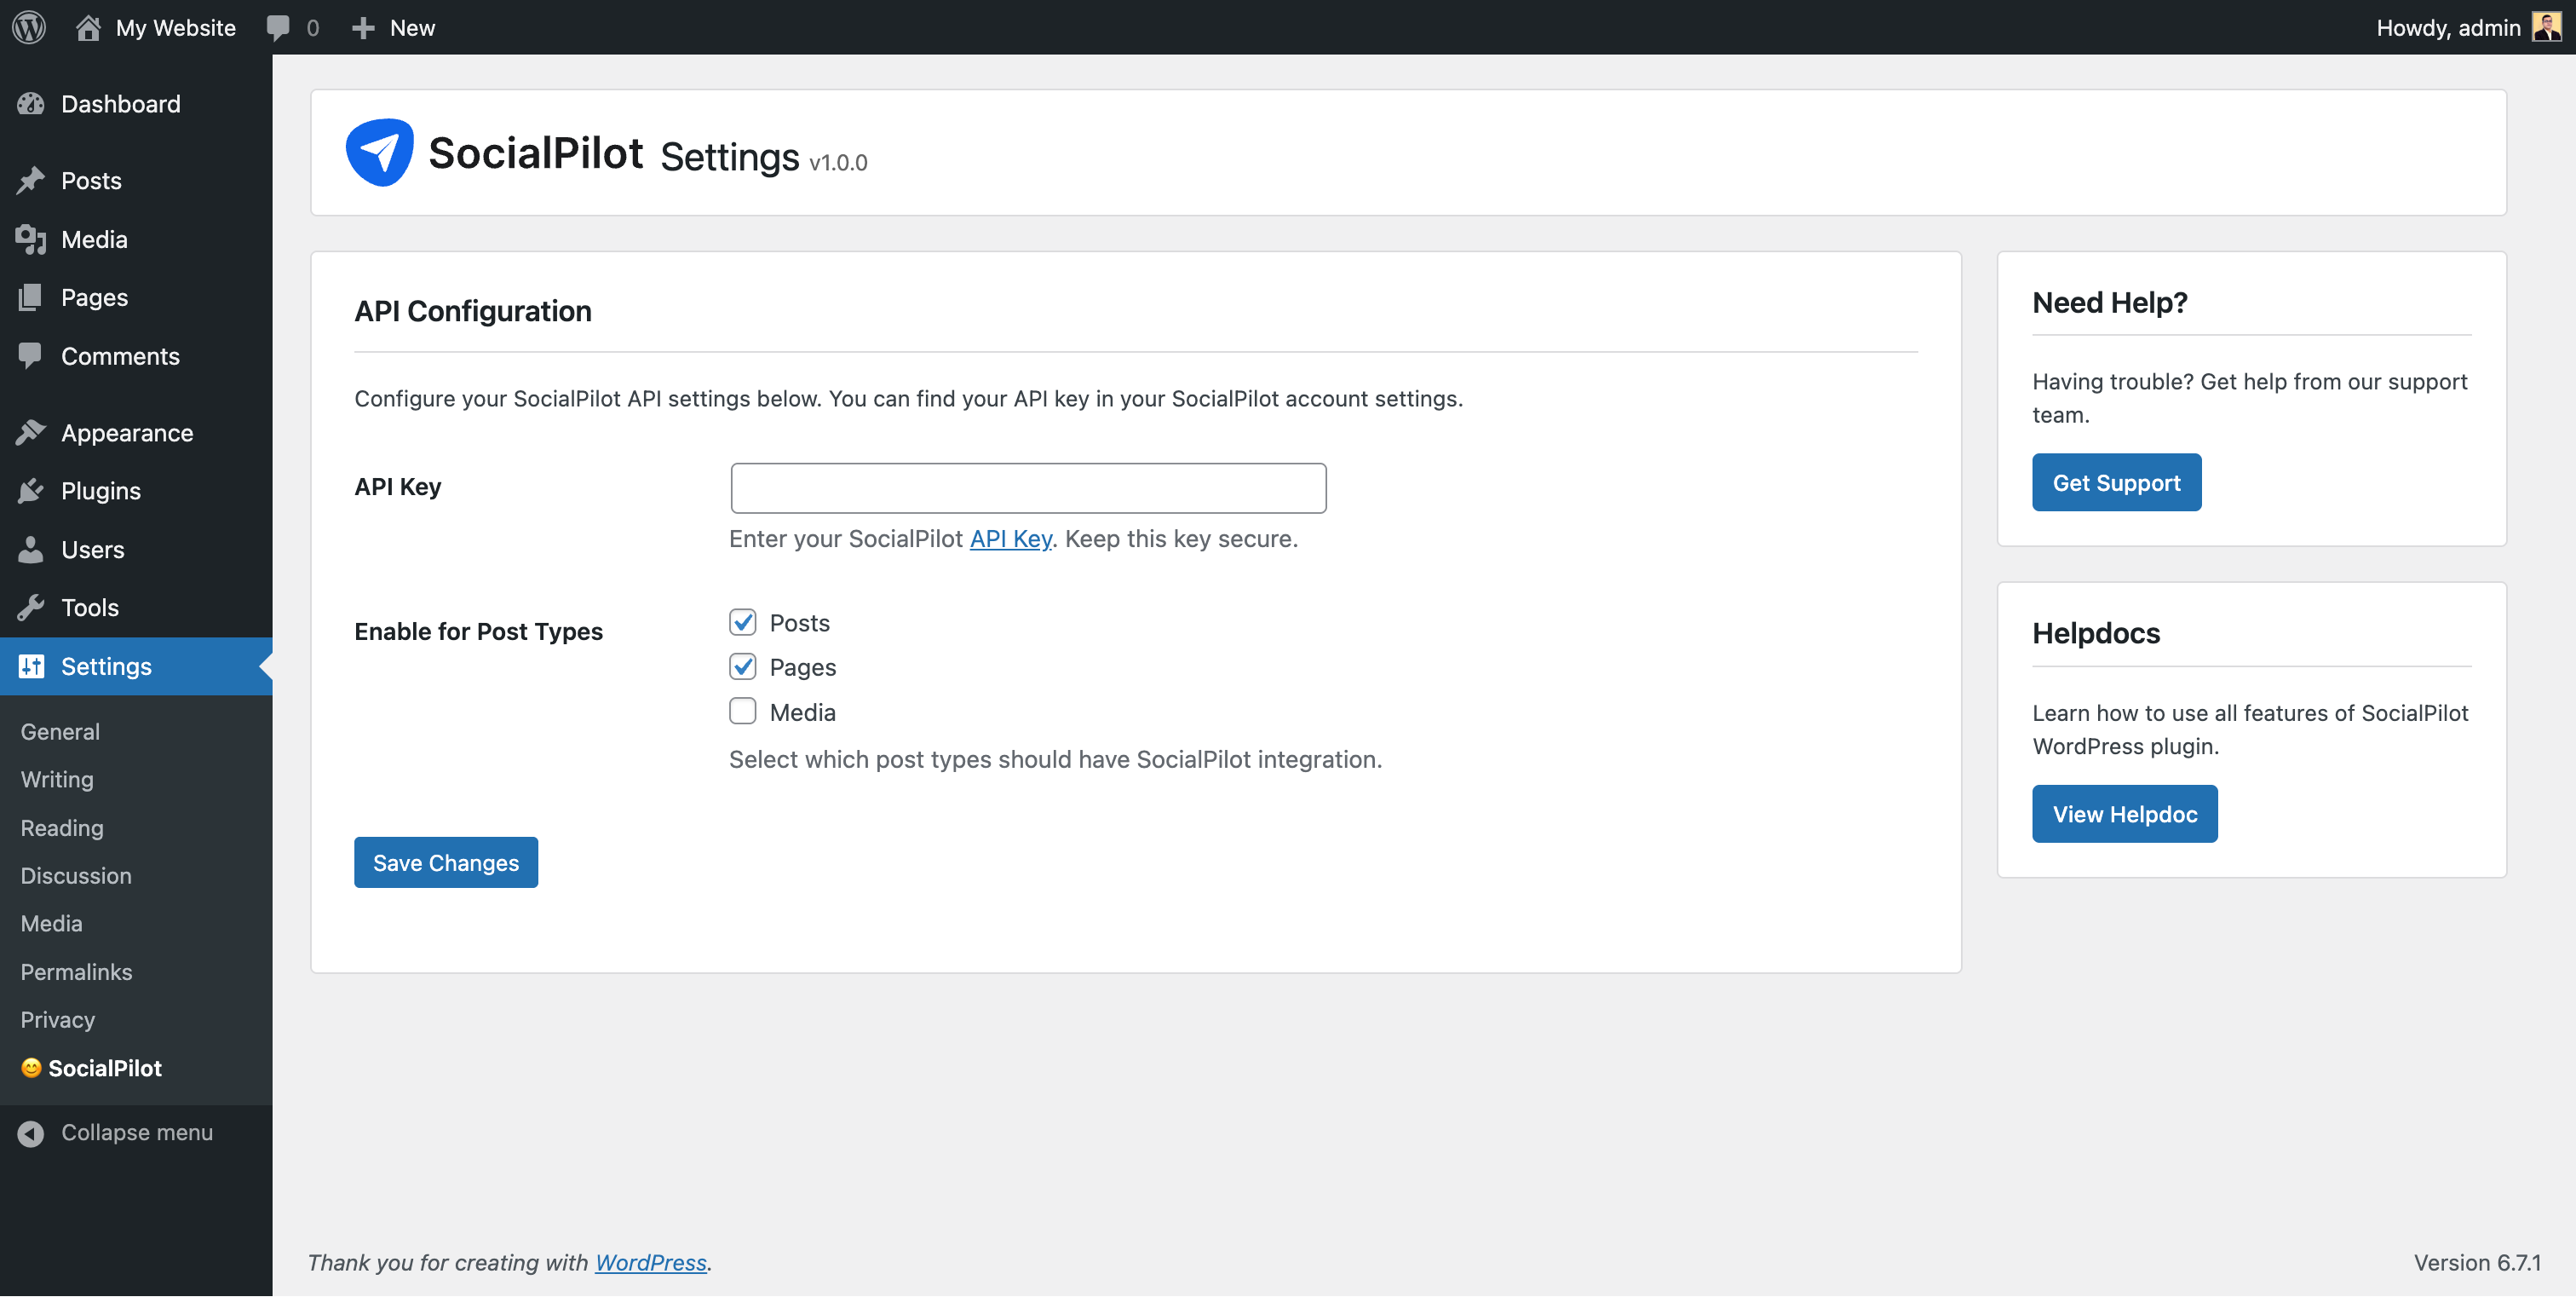Open Discussion settings submenu
2576x1297 pixels.
pos(76,875)
